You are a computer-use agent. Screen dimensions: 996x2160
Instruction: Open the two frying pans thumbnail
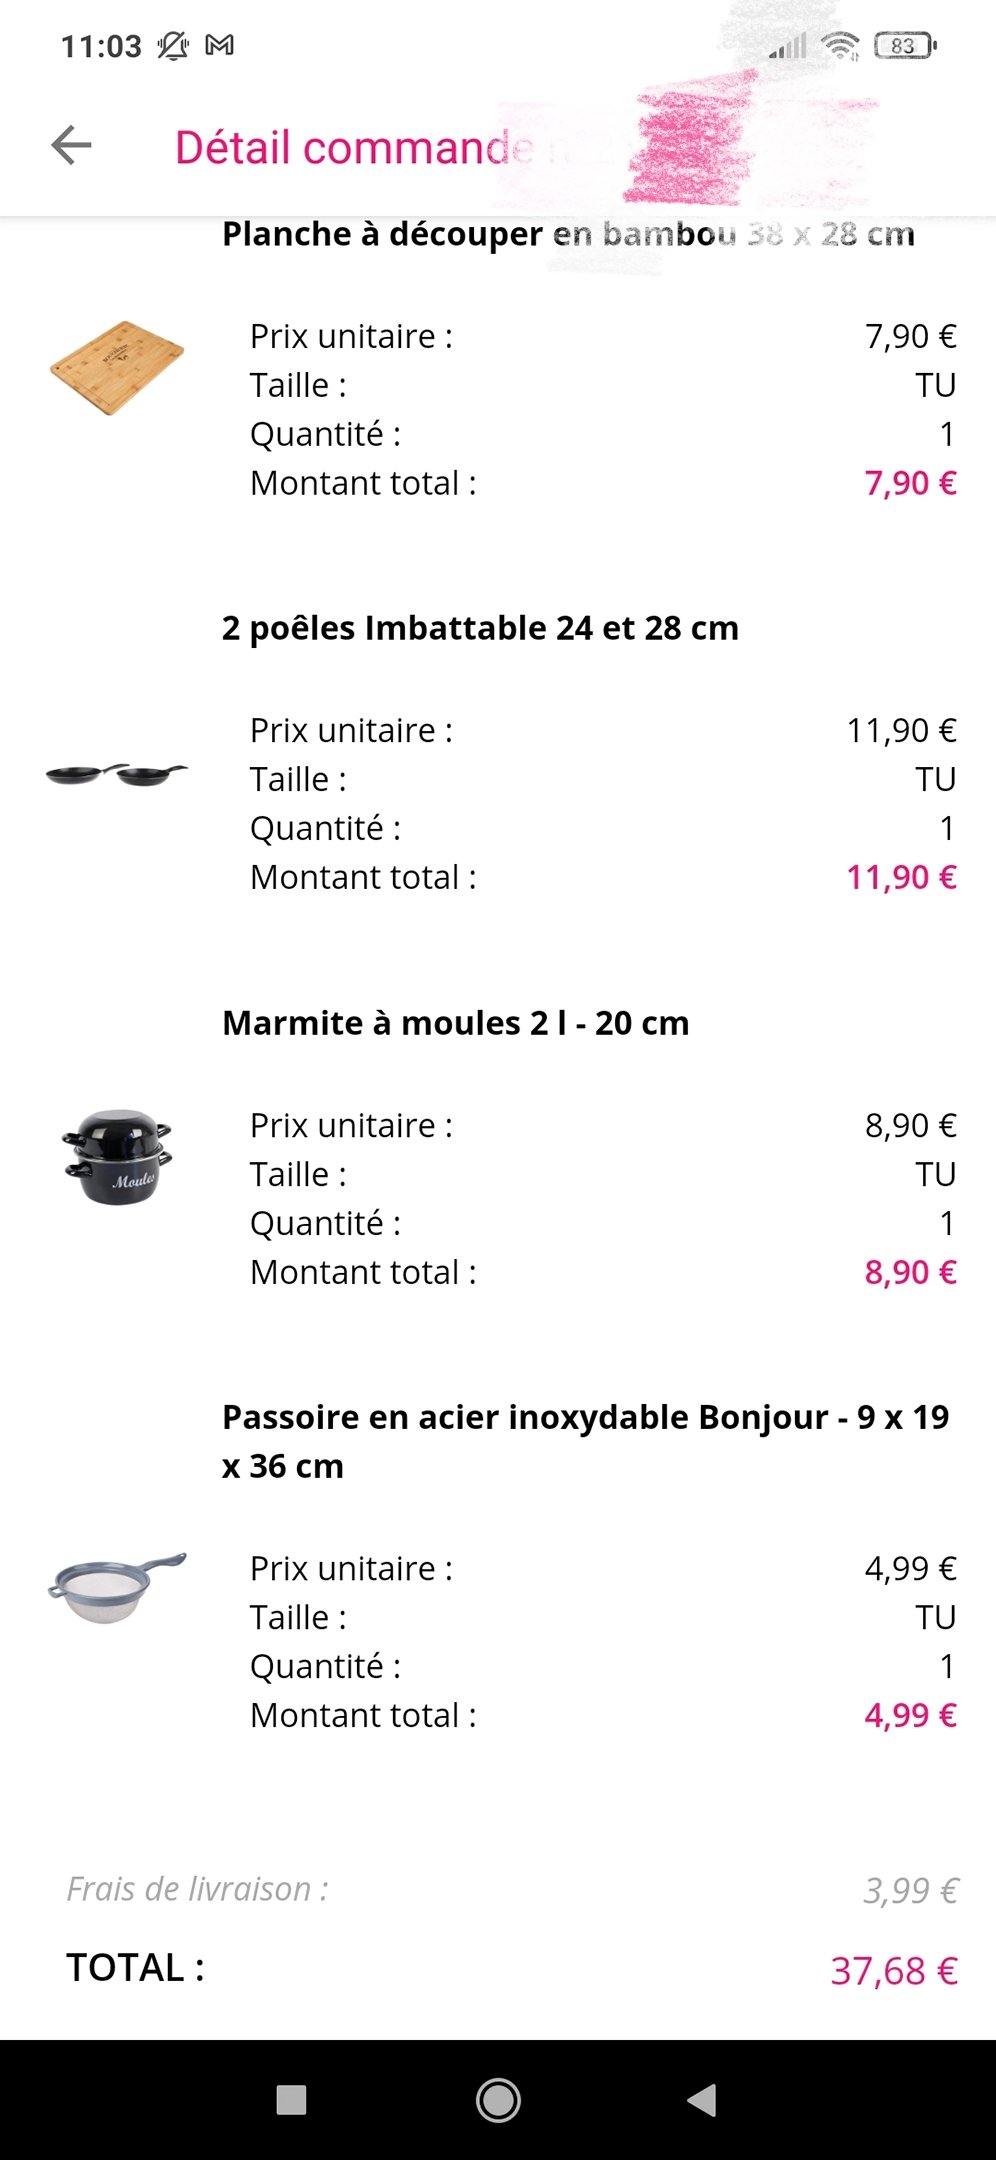(117, 774)
